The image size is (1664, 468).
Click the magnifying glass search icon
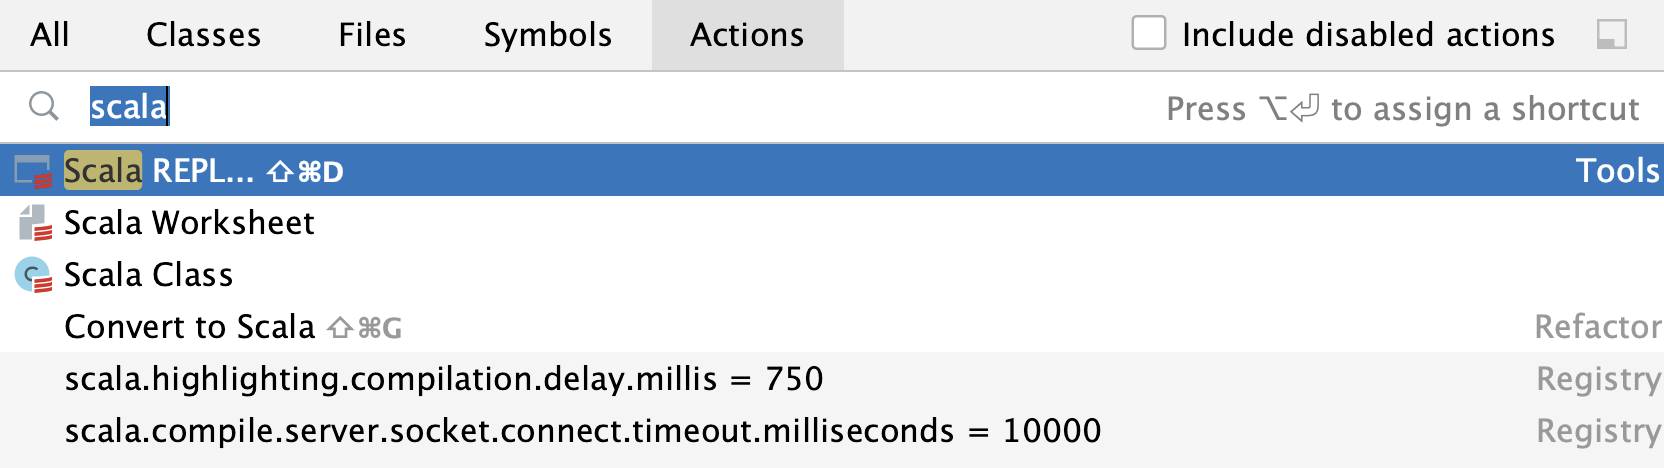click(44, 106)
